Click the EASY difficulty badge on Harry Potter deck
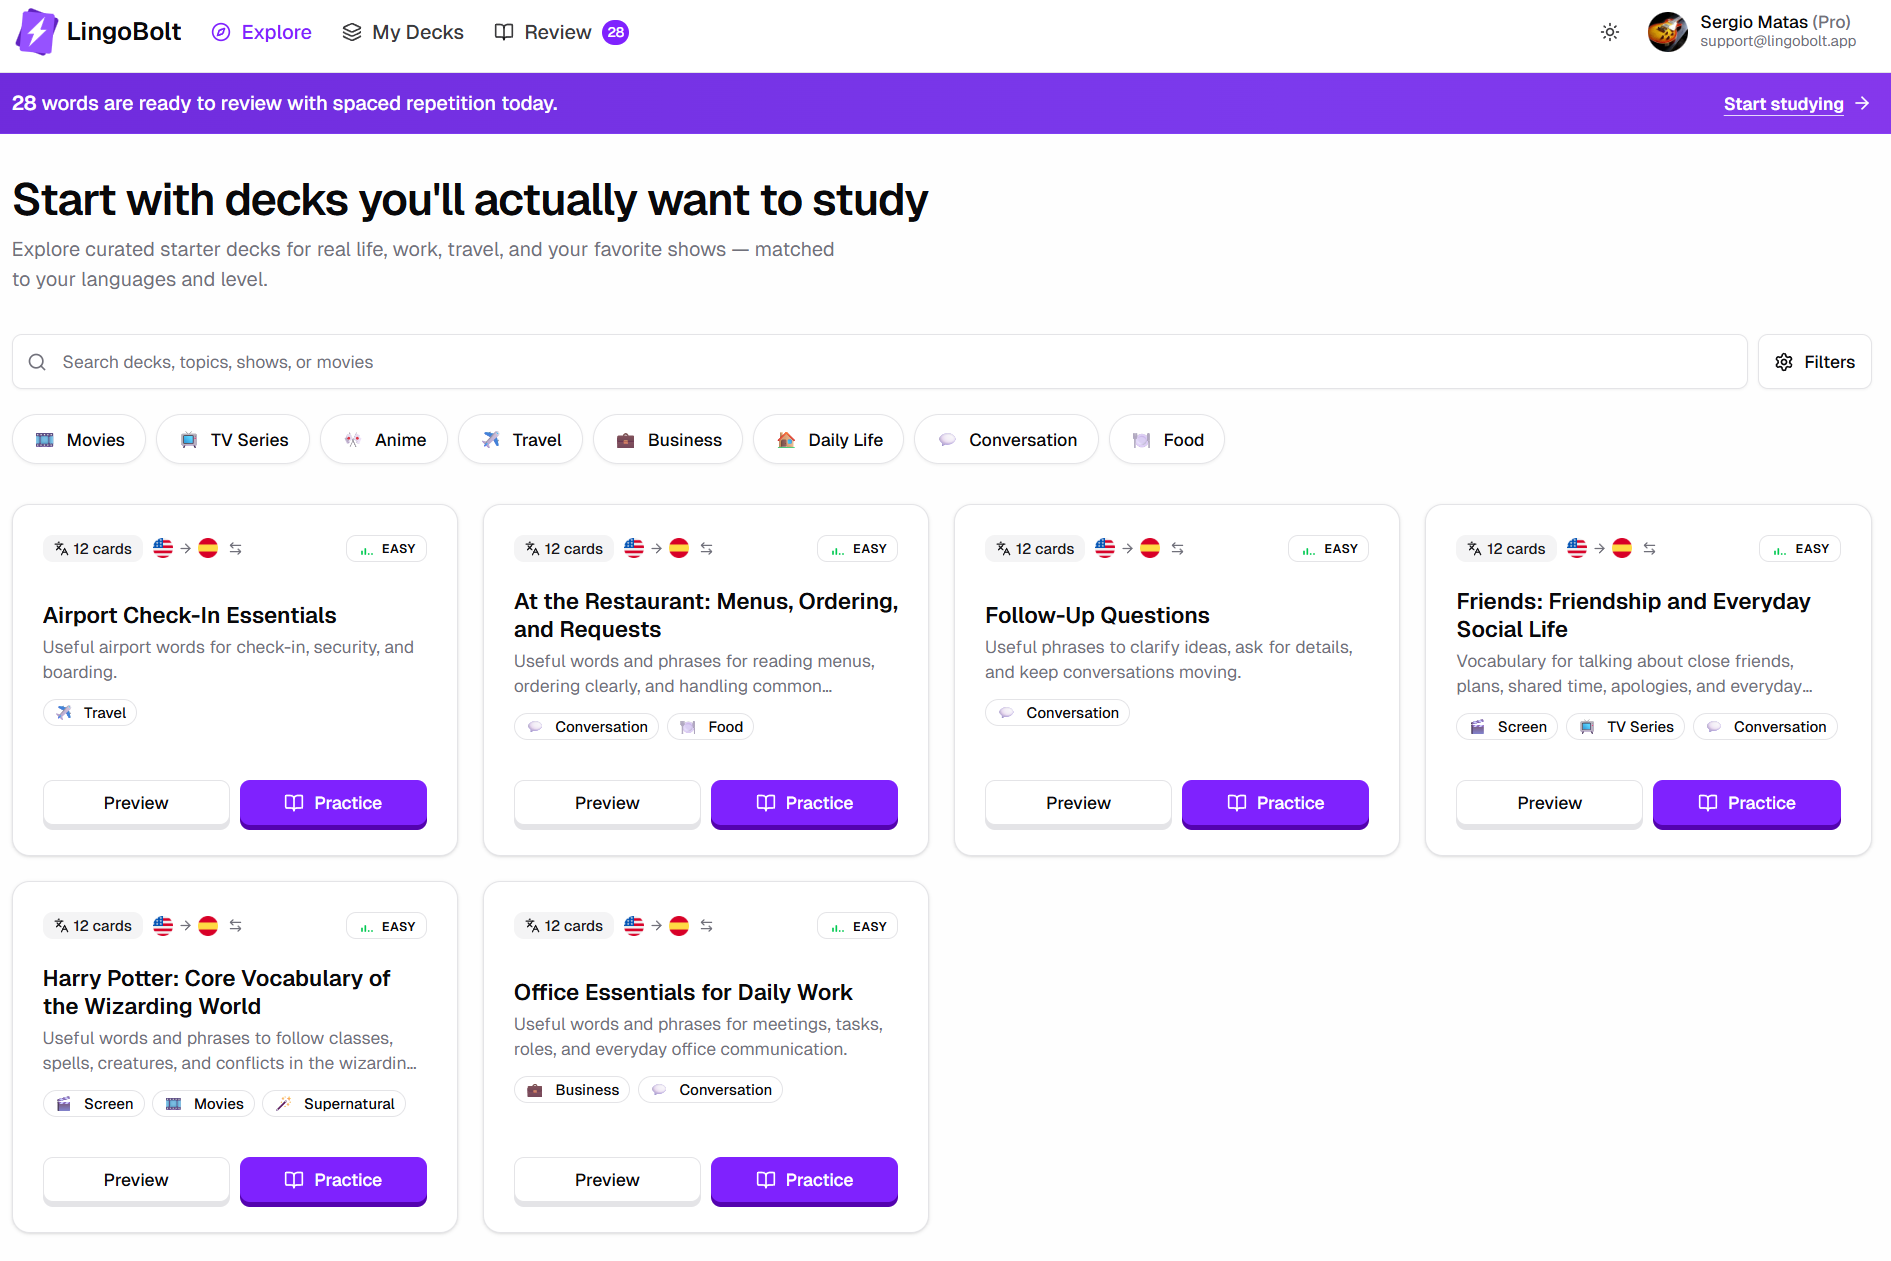This screenshot has height=1261, width=1891. coord(386,925)
